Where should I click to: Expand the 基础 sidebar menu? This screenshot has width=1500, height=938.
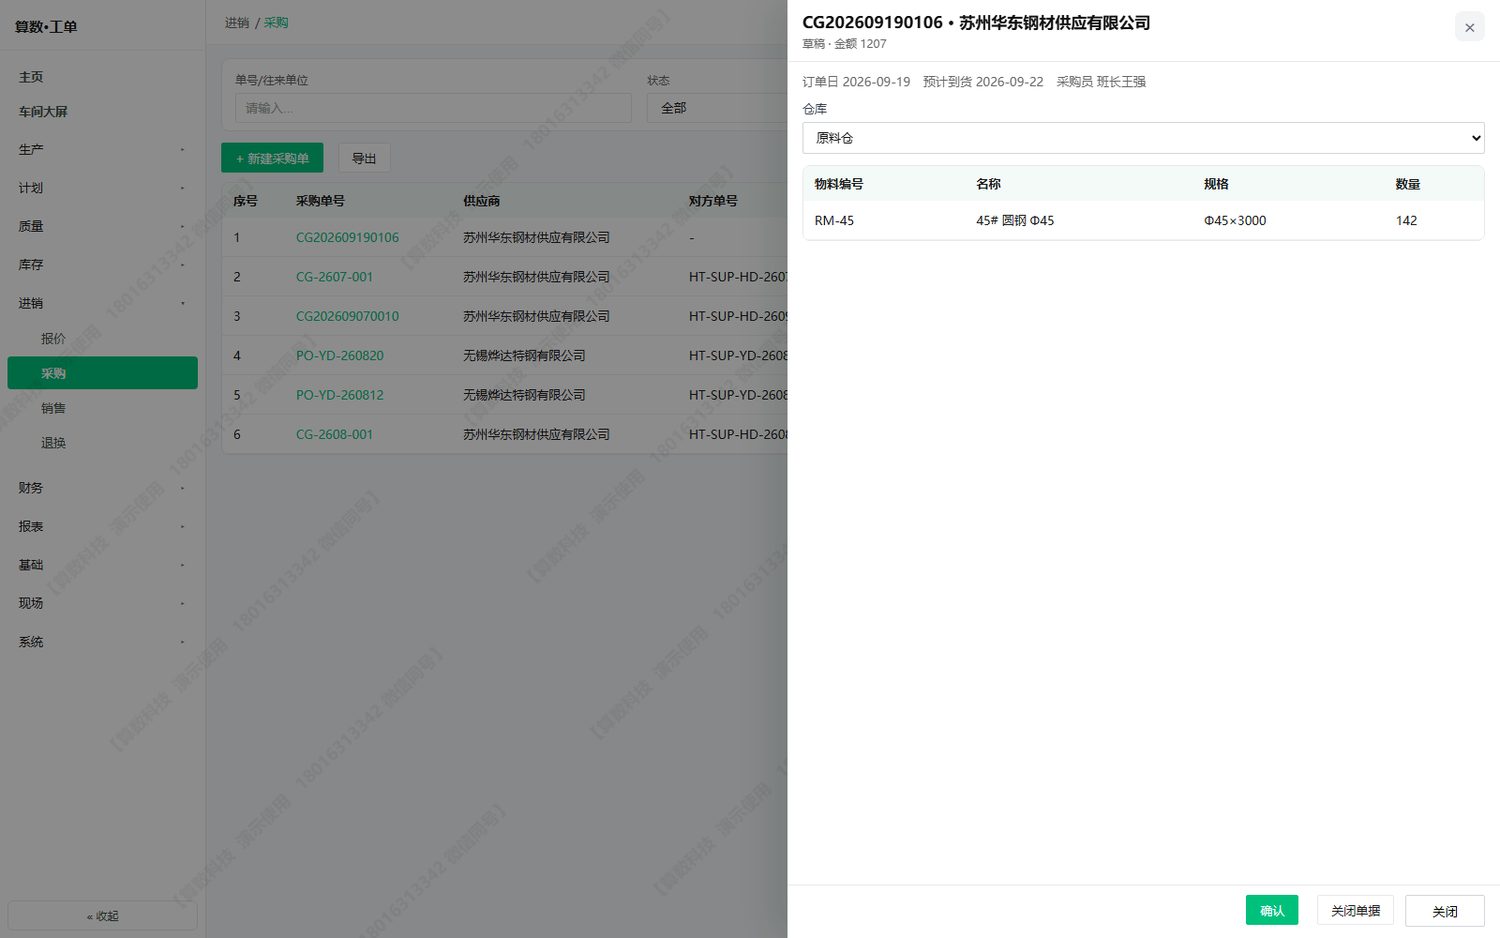[102, 565]
